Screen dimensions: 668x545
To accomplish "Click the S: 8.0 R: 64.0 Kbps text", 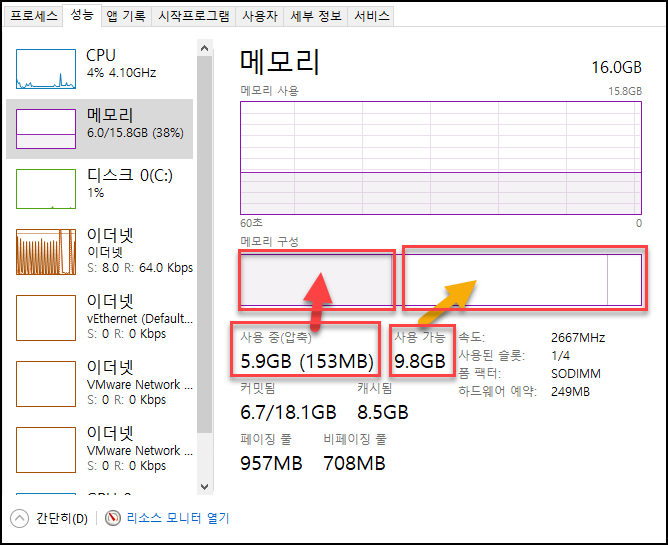I will click(x=140, y=268).
